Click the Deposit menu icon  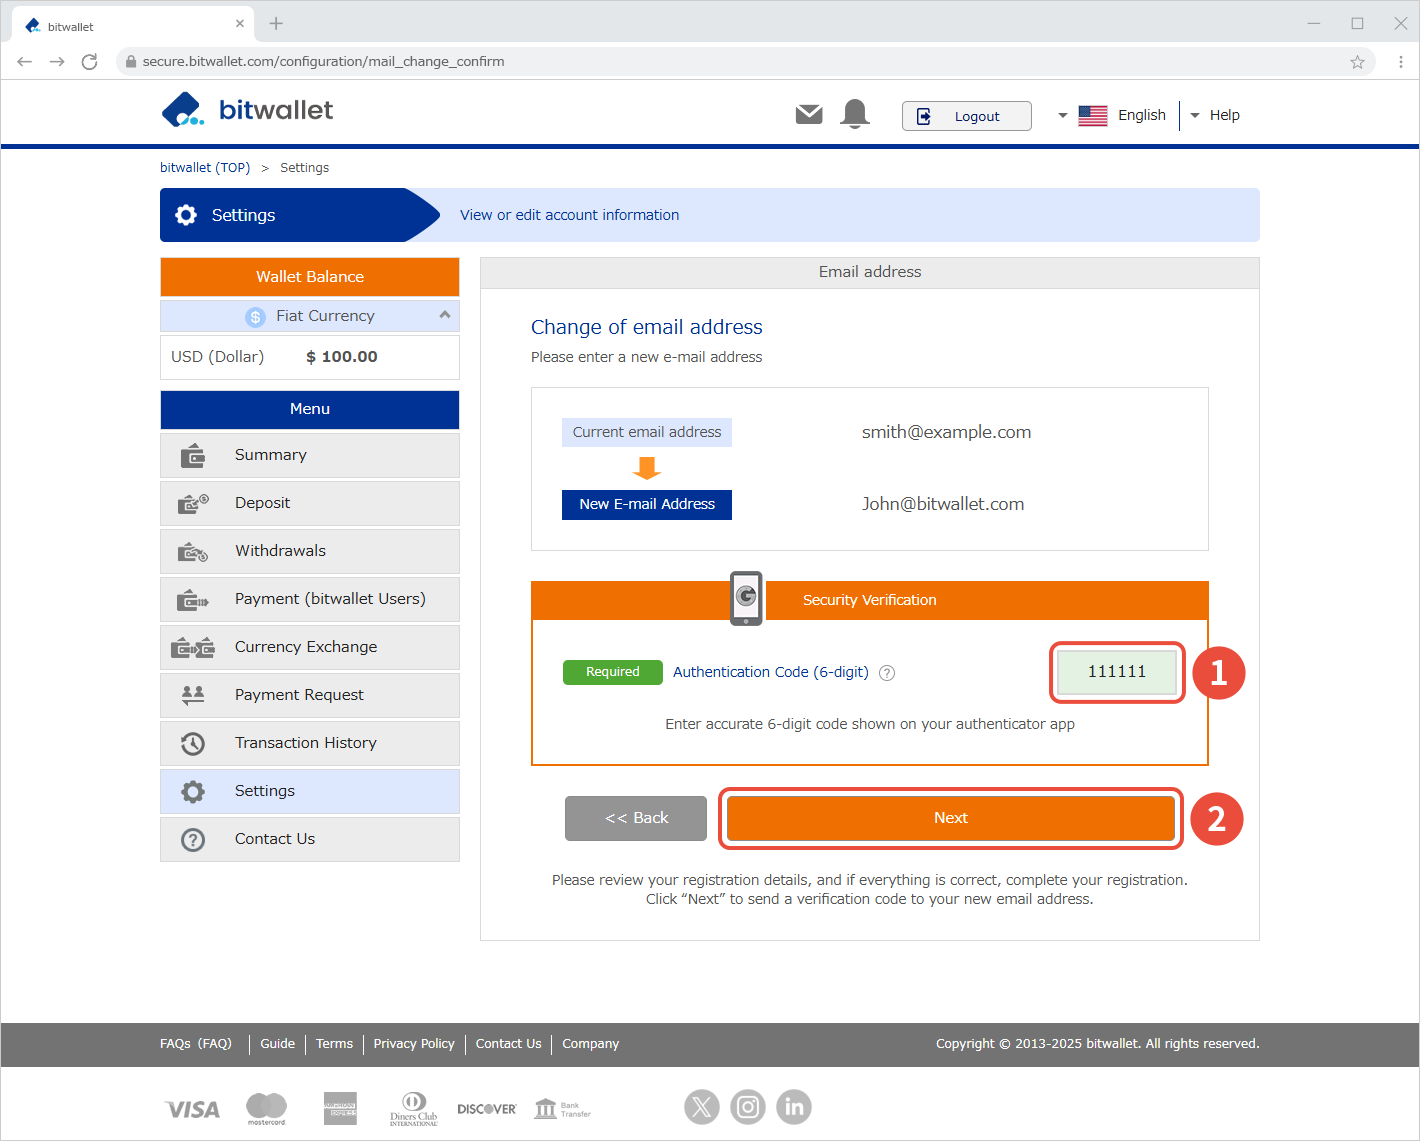click(x=193, y=504)
